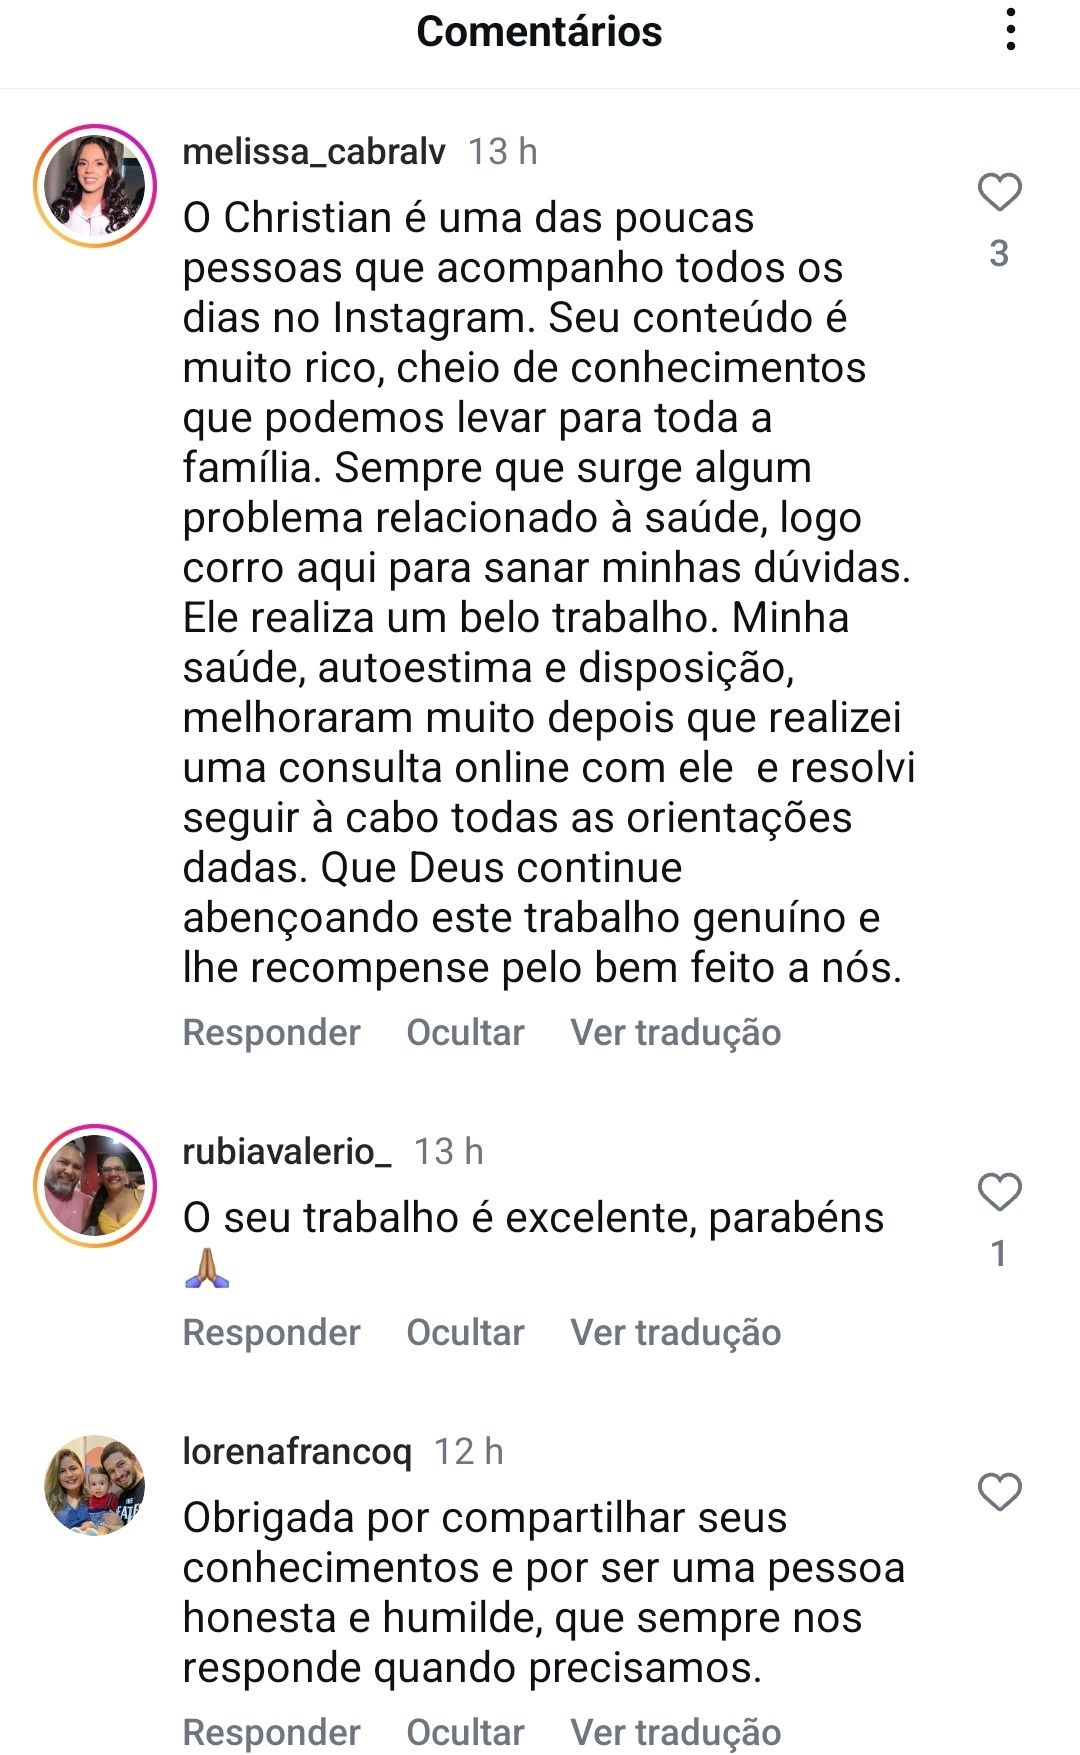This screenshot has height=1755, width=1080.
Task: Like lorenafrancoq's comment with the heart
Action: (x=999, y=1492)
